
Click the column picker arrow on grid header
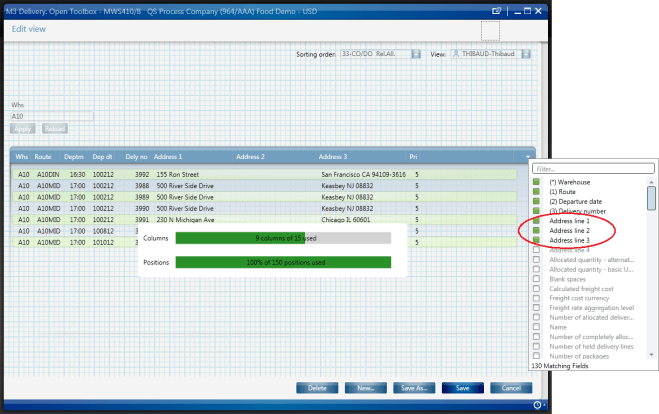click(x=527, y=157)
